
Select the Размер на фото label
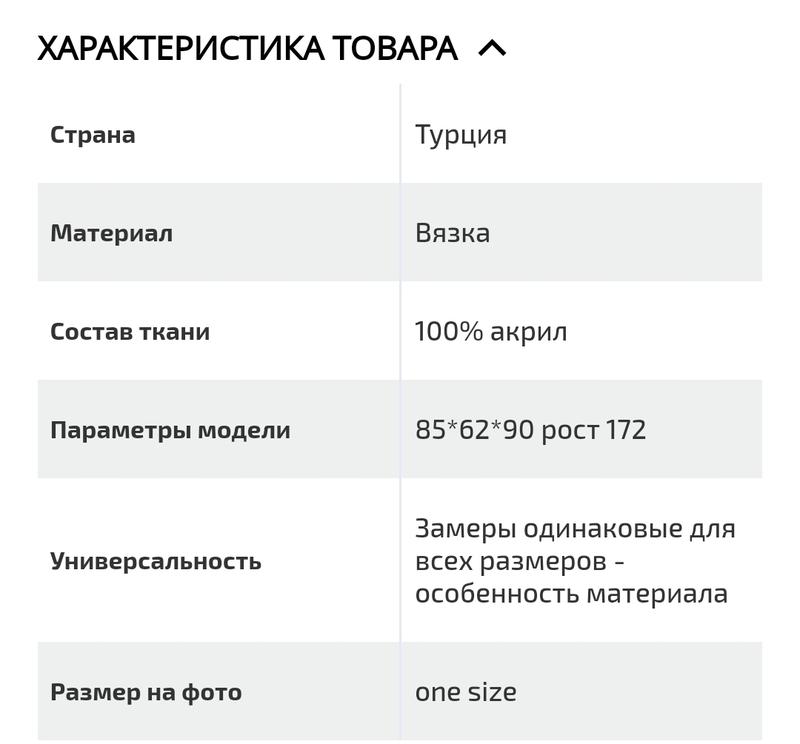click(x=146, y=691)
